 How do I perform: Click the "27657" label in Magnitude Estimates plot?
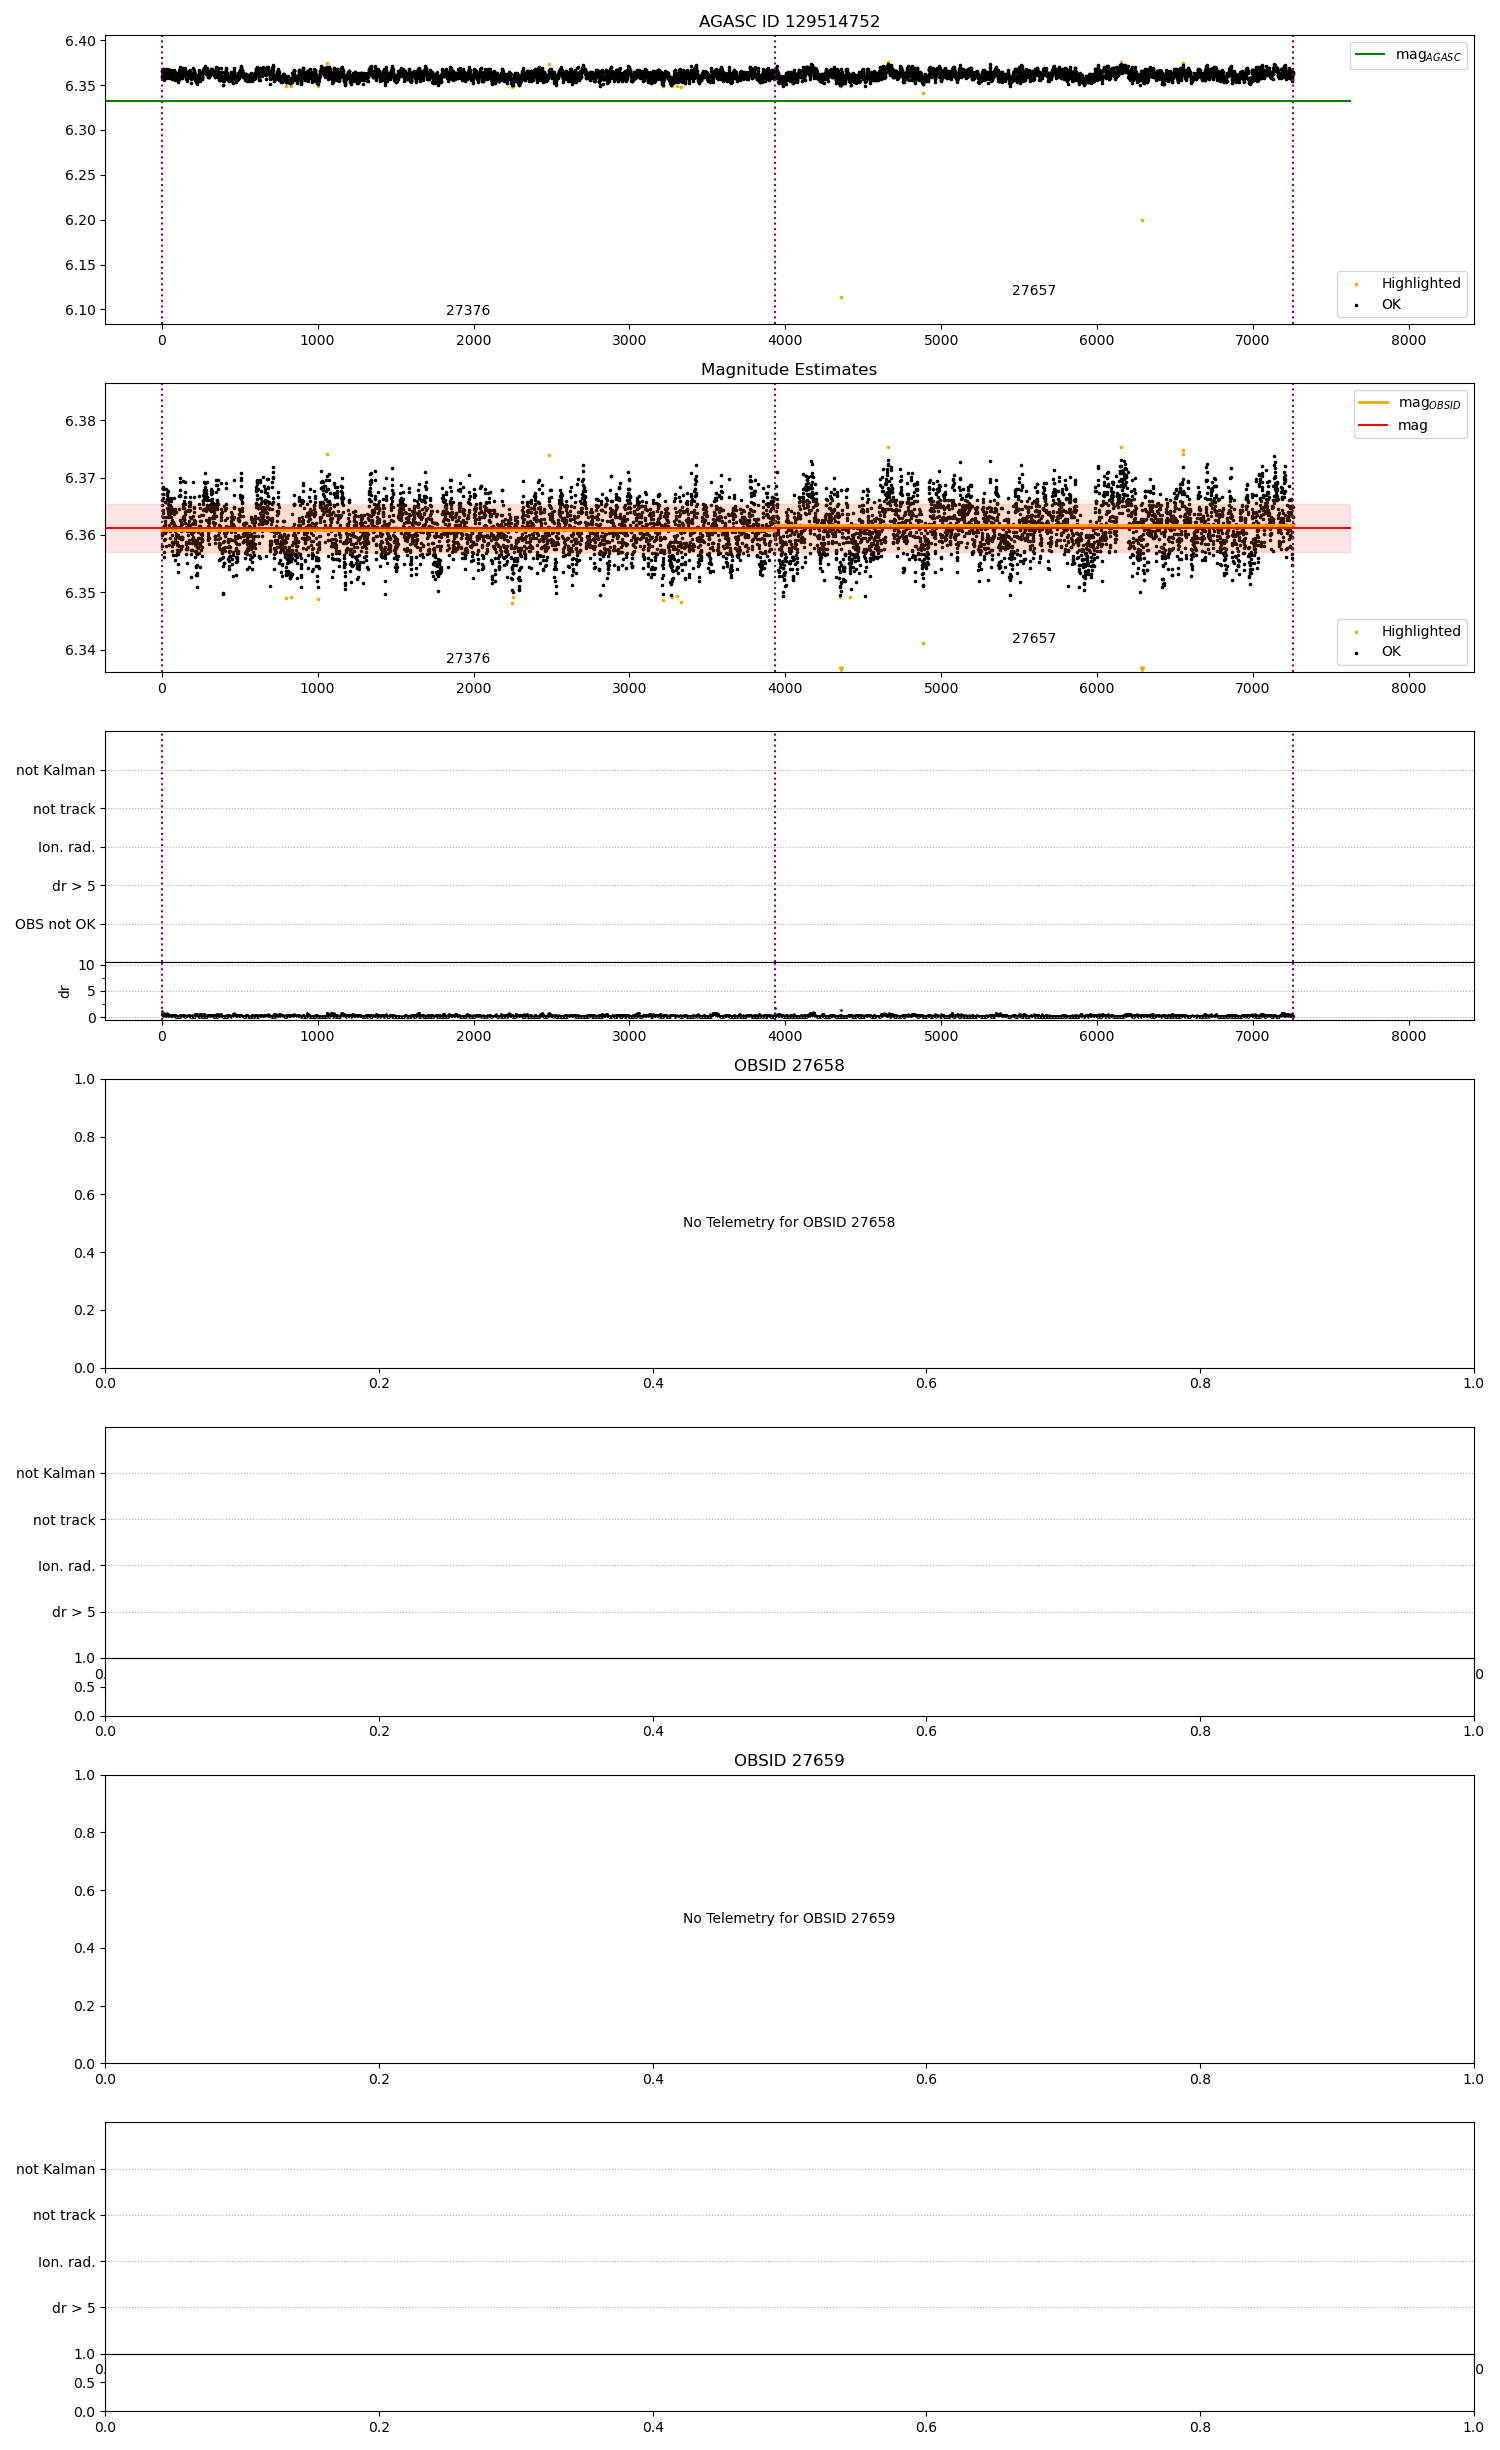pos(1034,639)
